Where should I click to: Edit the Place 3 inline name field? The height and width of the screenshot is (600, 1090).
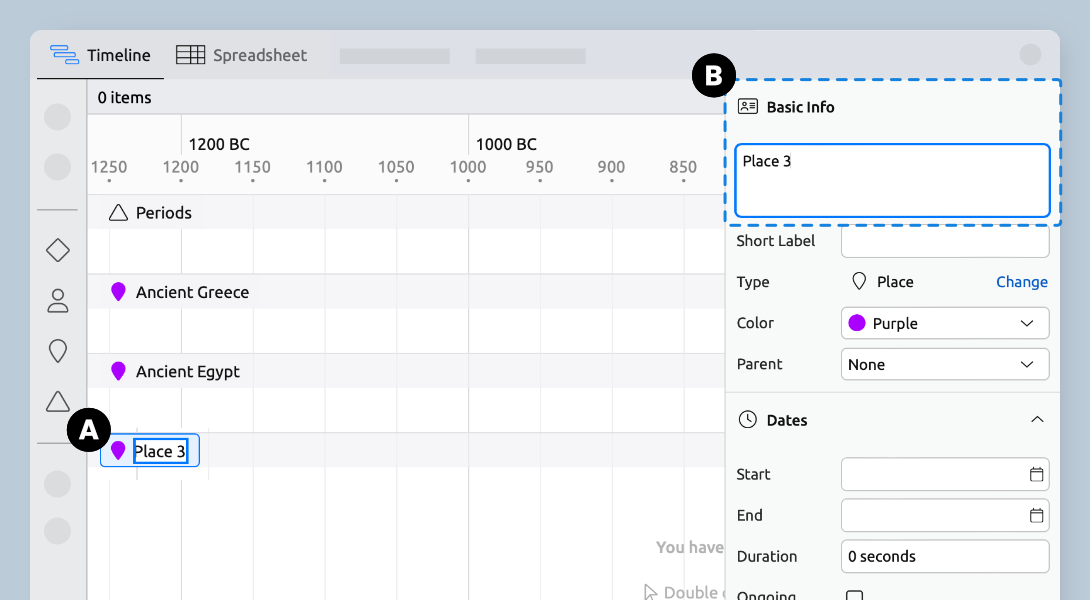point(161,451)
